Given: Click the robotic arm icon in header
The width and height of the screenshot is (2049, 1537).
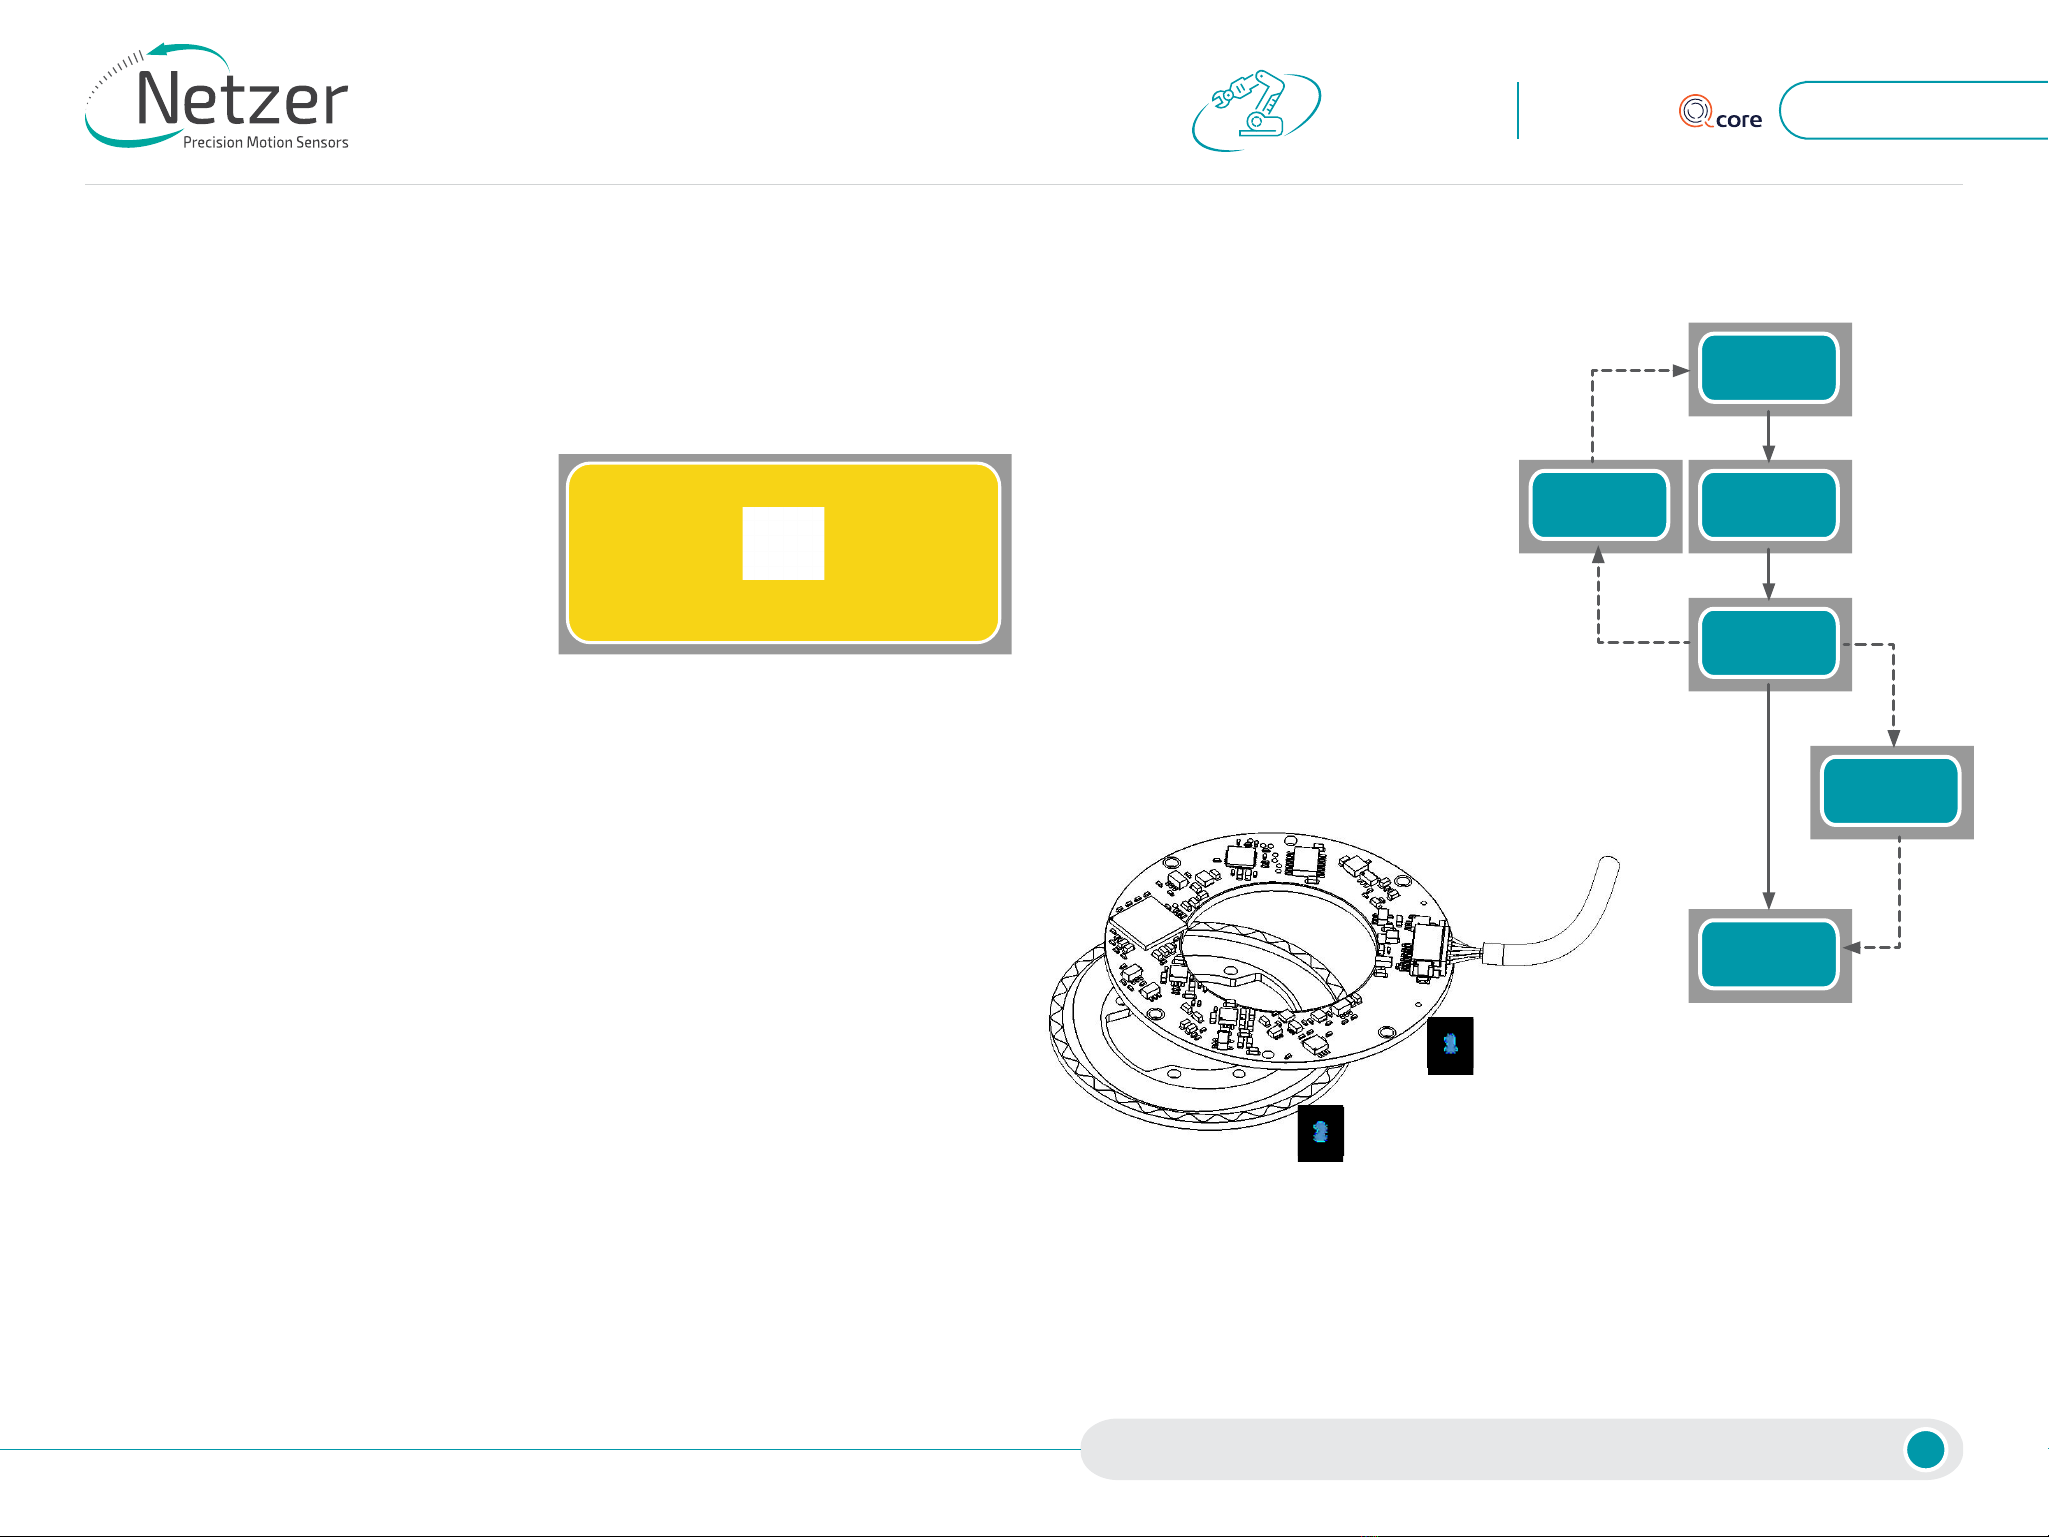Looking at the screenshot, I should tap(1256, 110).
